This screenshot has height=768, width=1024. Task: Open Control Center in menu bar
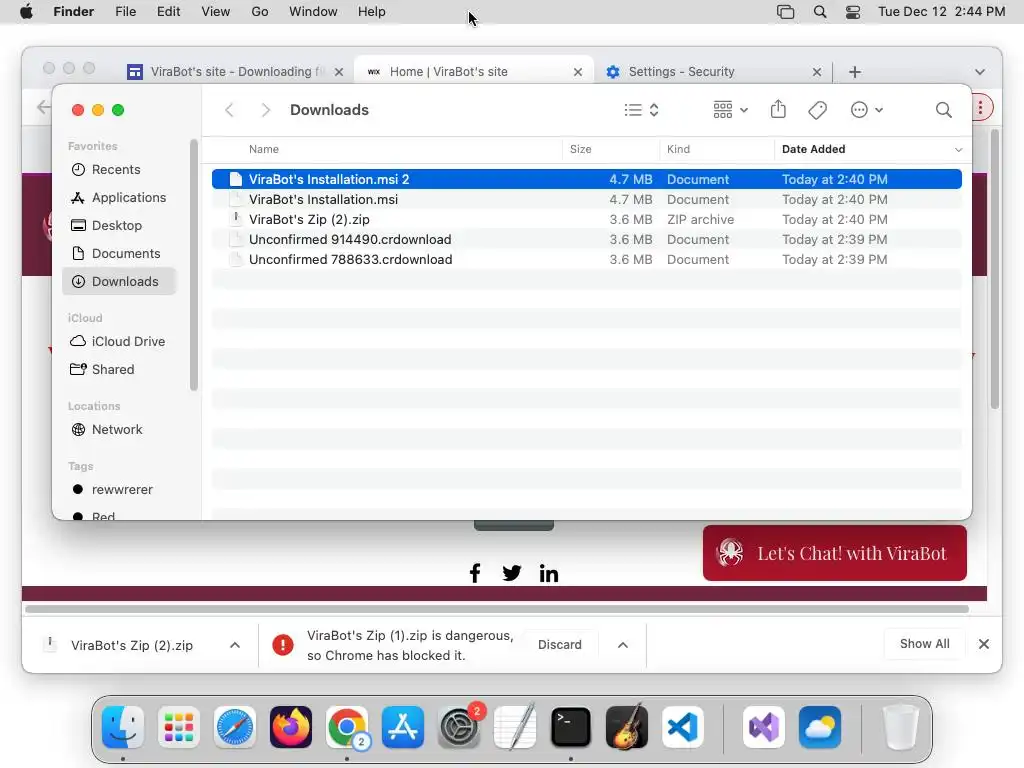[853, 12]
